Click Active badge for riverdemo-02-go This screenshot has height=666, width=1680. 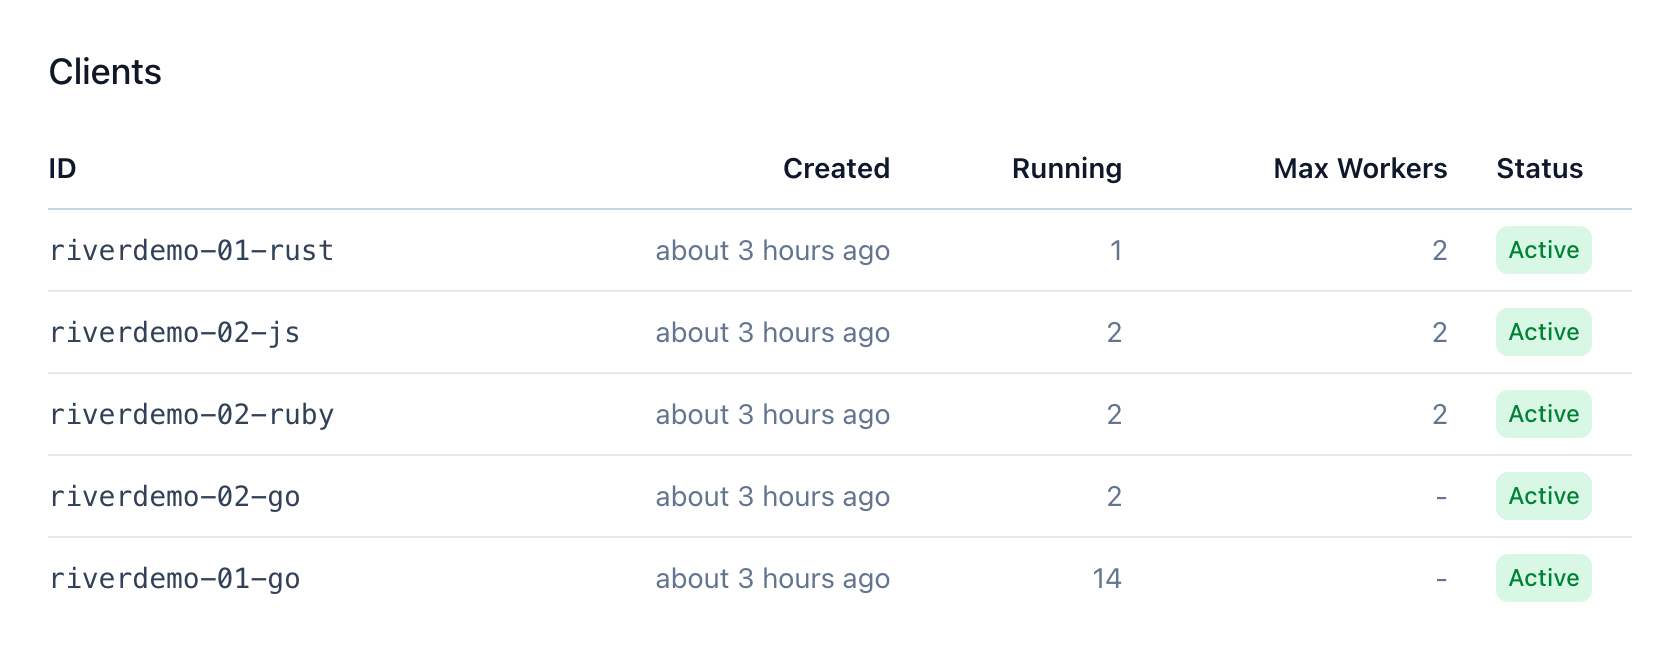click(x=1543, y=496)
